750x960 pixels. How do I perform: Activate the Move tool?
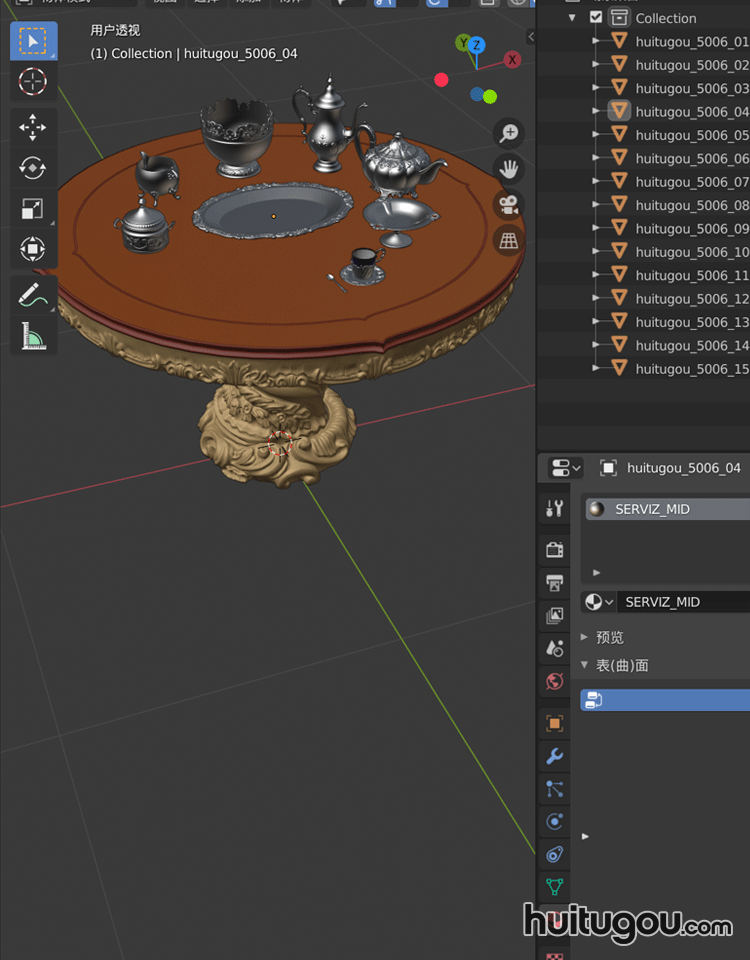(33, 128)
